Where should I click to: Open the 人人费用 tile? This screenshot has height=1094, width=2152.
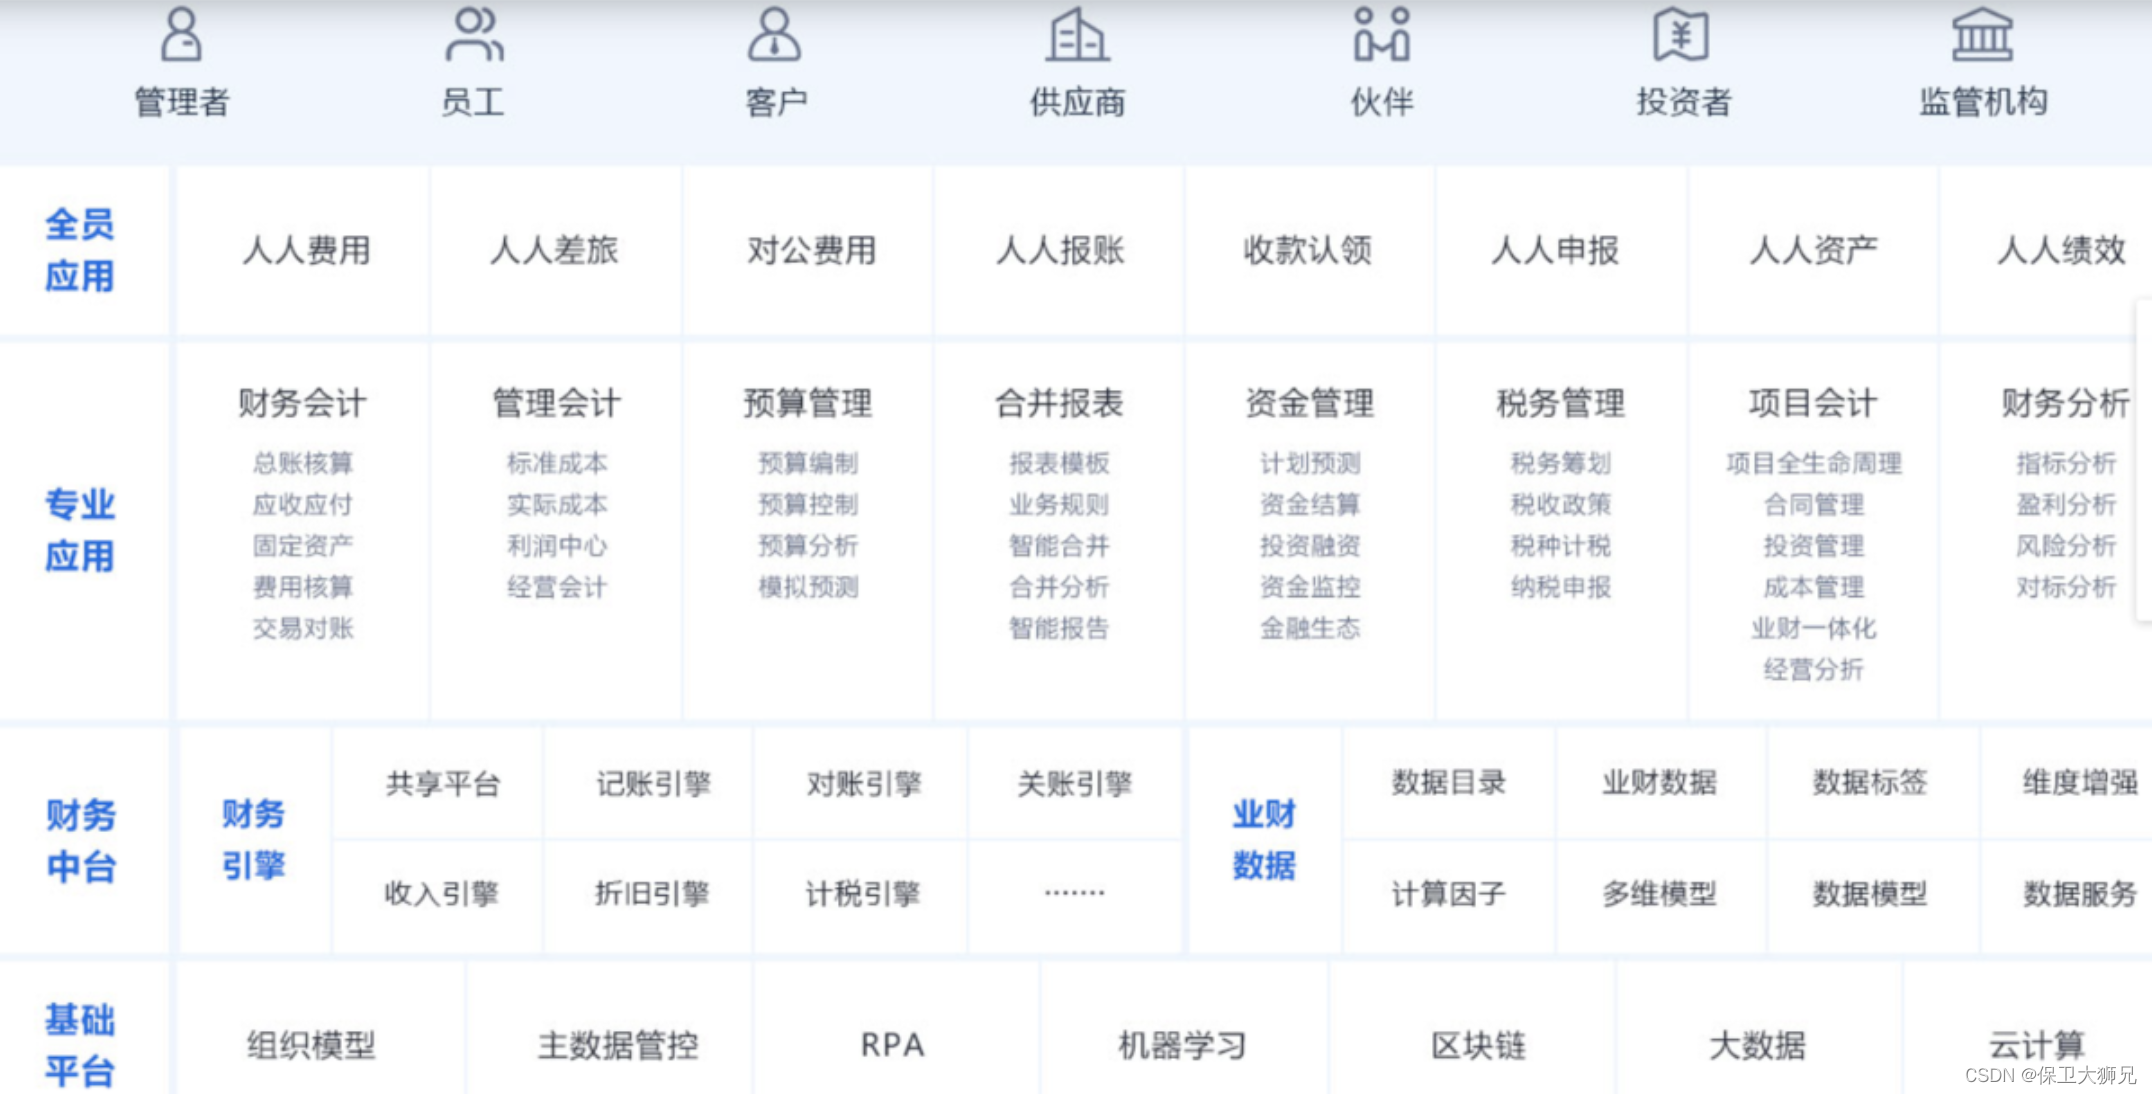[x=306, y=250]
